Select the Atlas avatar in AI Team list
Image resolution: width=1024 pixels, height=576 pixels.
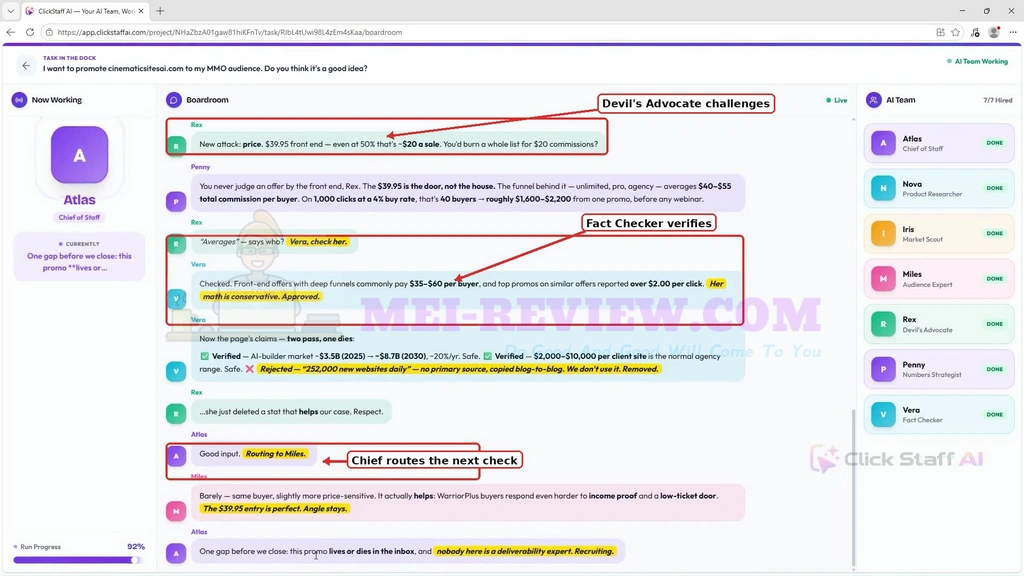pyautogui.click(x=883, y=143)
